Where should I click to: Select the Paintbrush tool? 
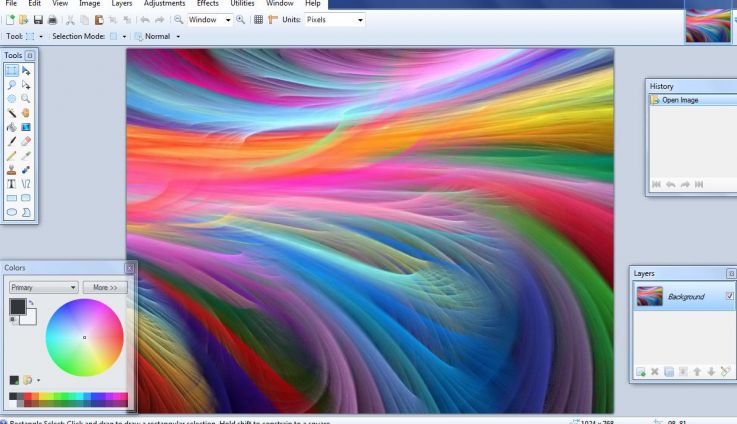tap(12, 141)
